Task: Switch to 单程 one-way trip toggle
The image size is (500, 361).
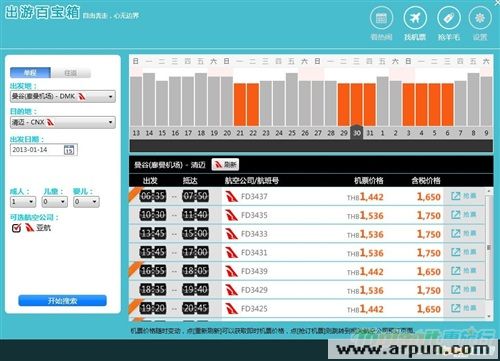Action: pyautogui.click(x=30, y=73)
